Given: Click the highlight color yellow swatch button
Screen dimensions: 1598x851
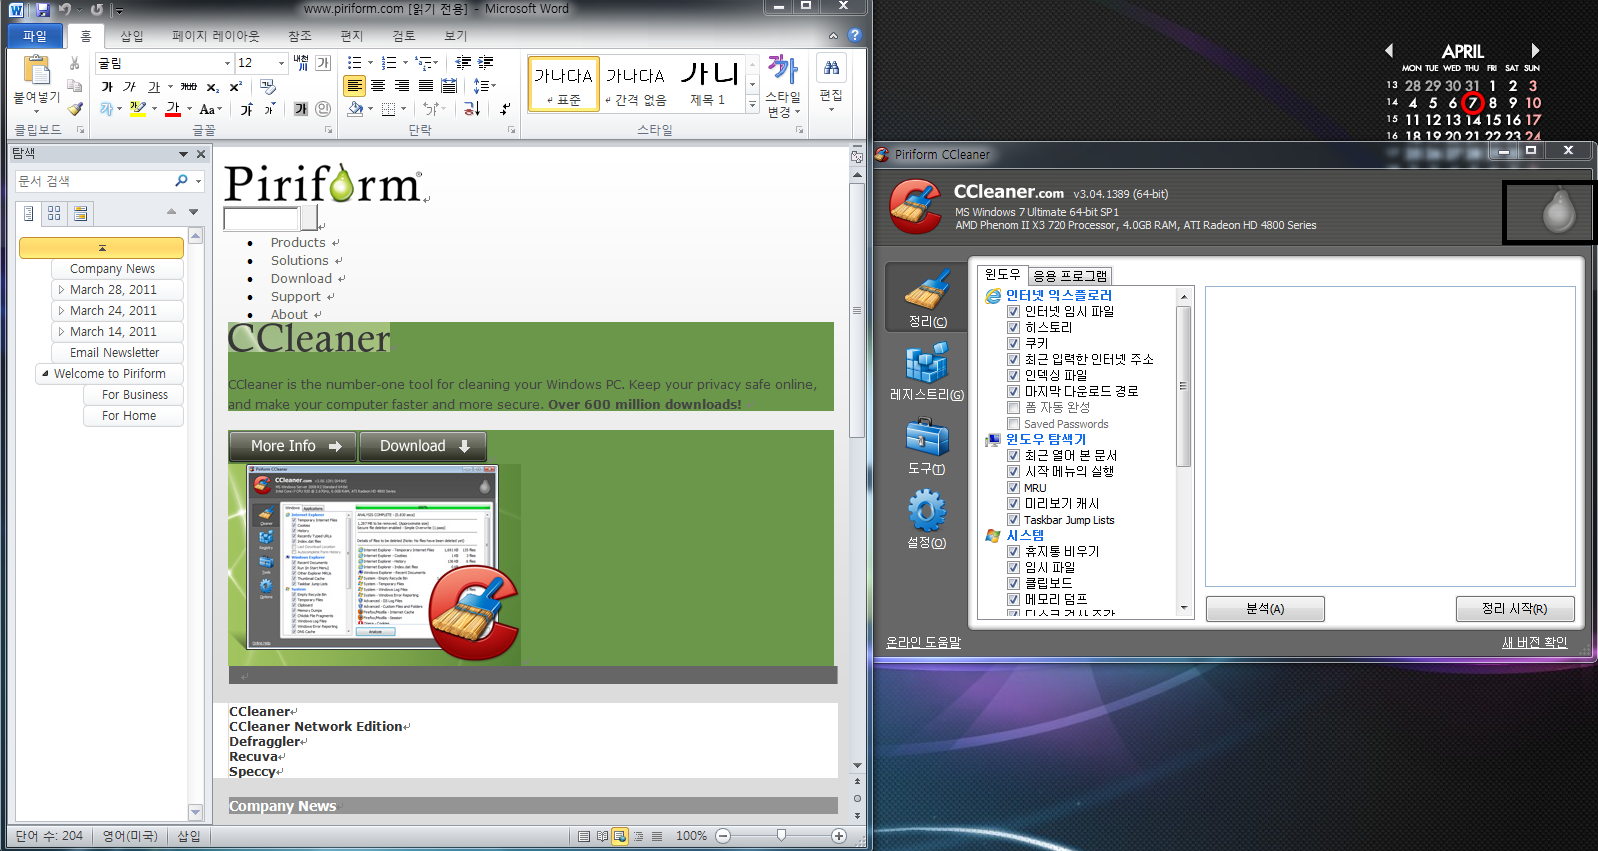Looking at the screenshot, I should click(x=138, y=109).
